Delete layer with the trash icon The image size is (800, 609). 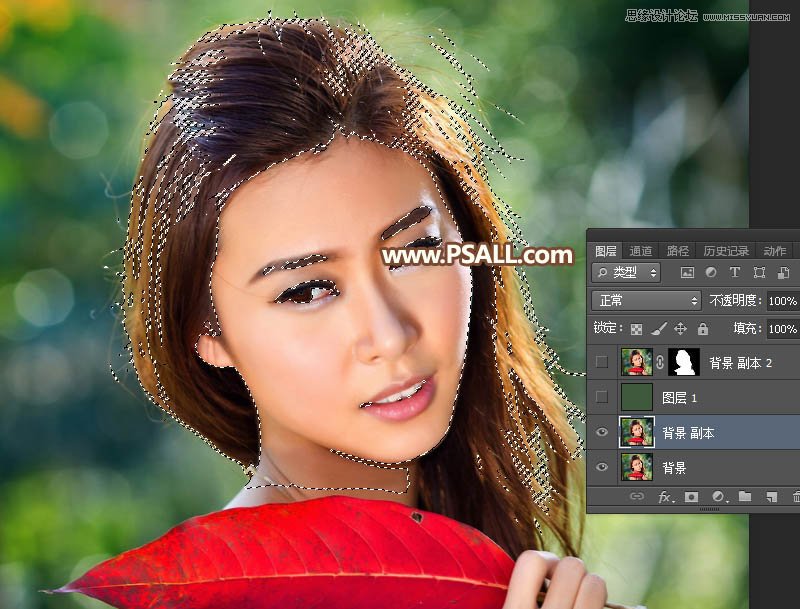click(796, 496)
